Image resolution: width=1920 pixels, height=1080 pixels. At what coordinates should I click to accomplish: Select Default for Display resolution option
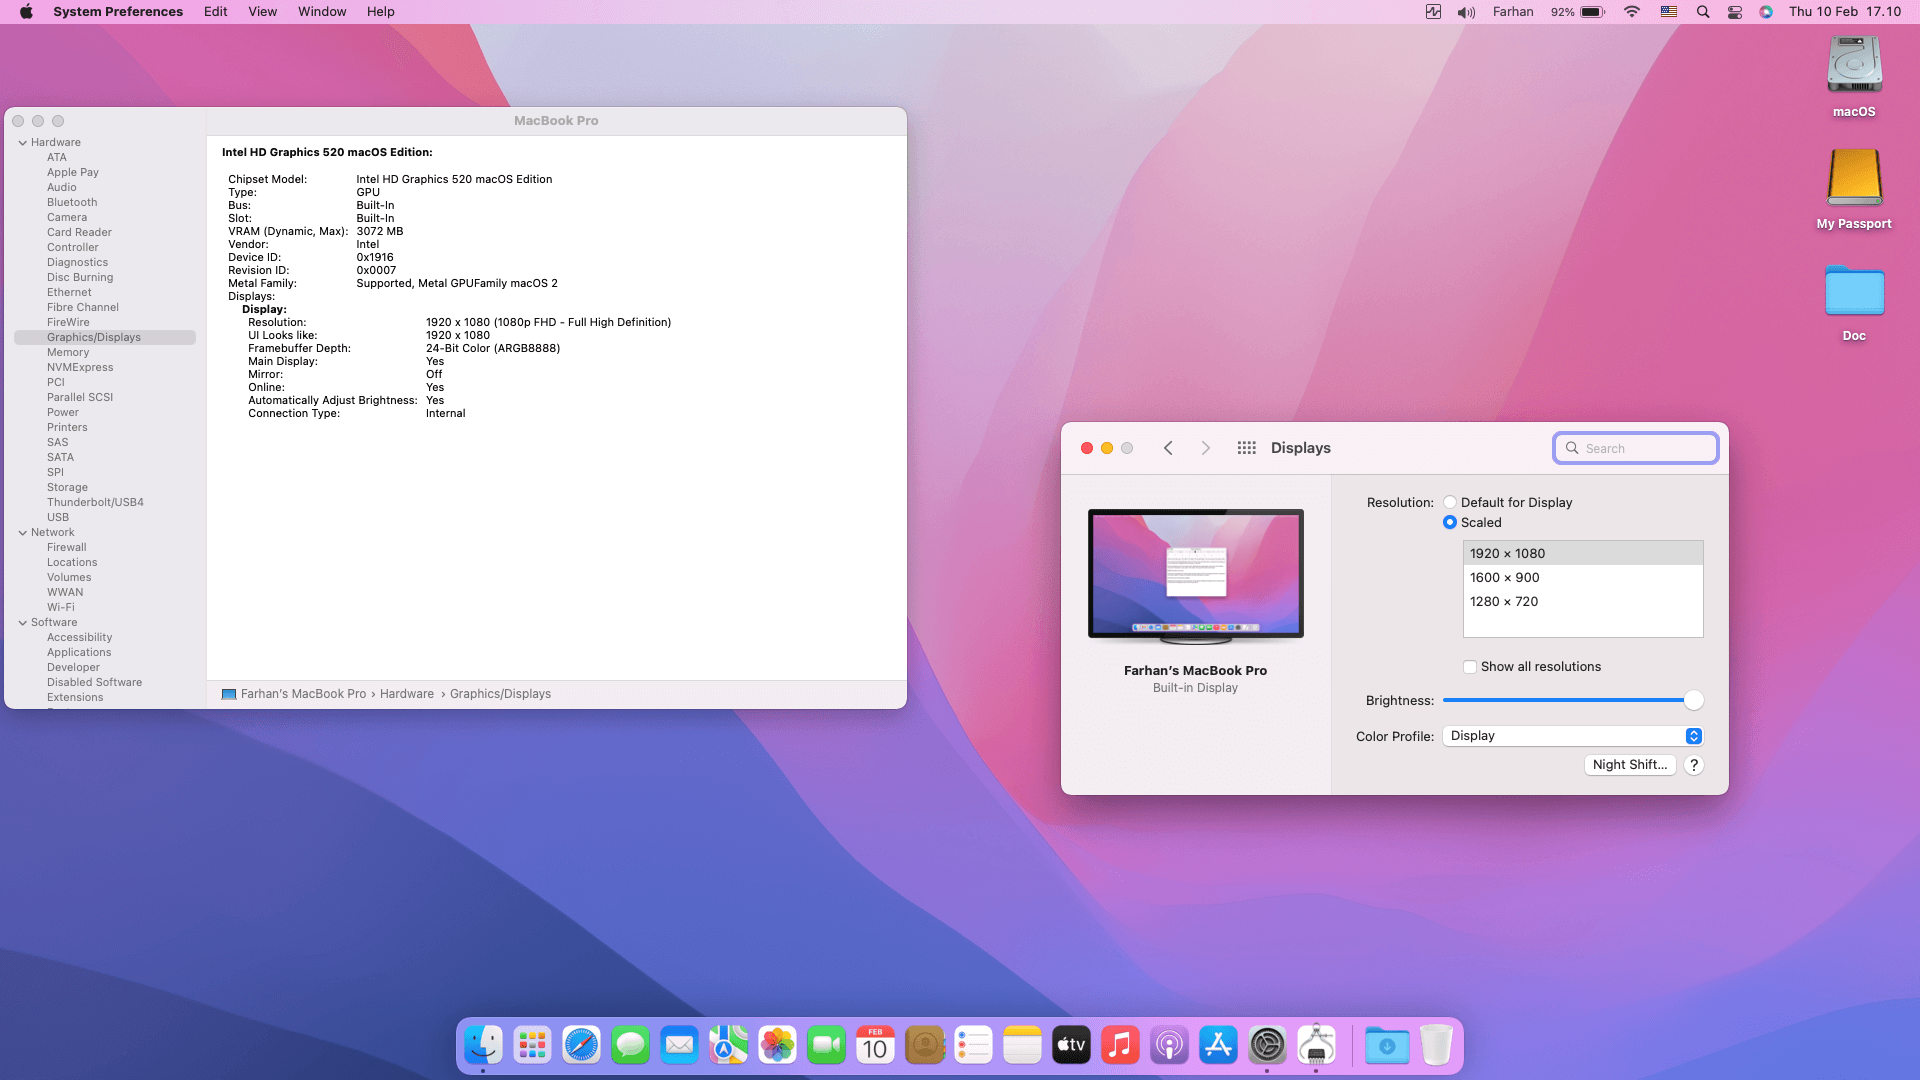[x=1450, y=503]
